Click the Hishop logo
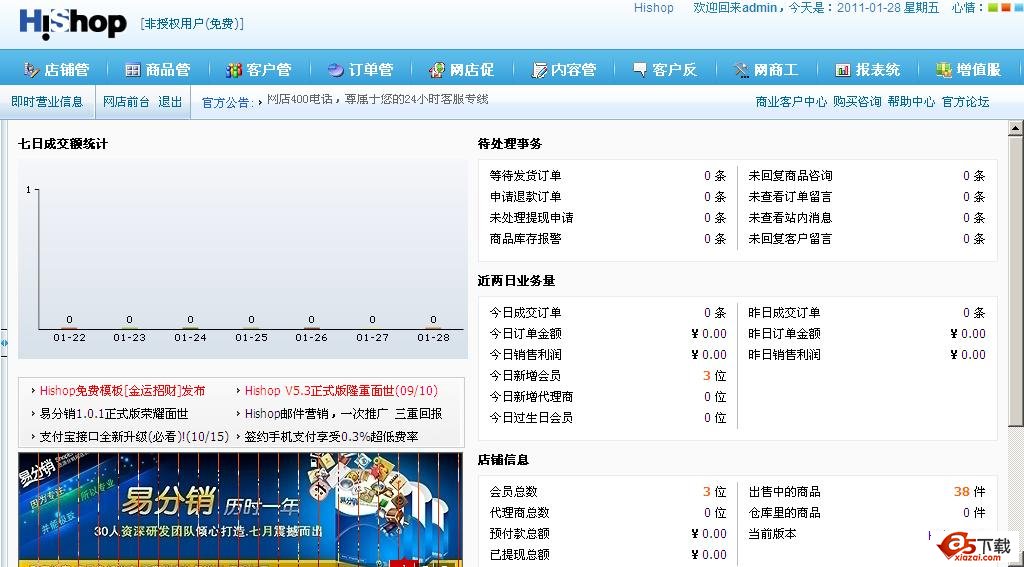The width and height of the screenshot is (1024, 567). pos(72,24)
